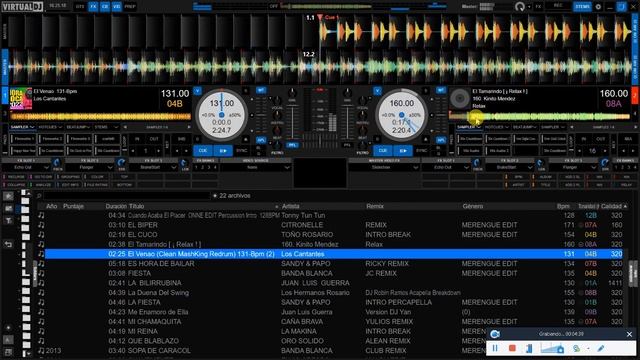Click the back arrow icon in browser sidebar
This screenshot has height=360, width=640.
(x=8, y=244)
